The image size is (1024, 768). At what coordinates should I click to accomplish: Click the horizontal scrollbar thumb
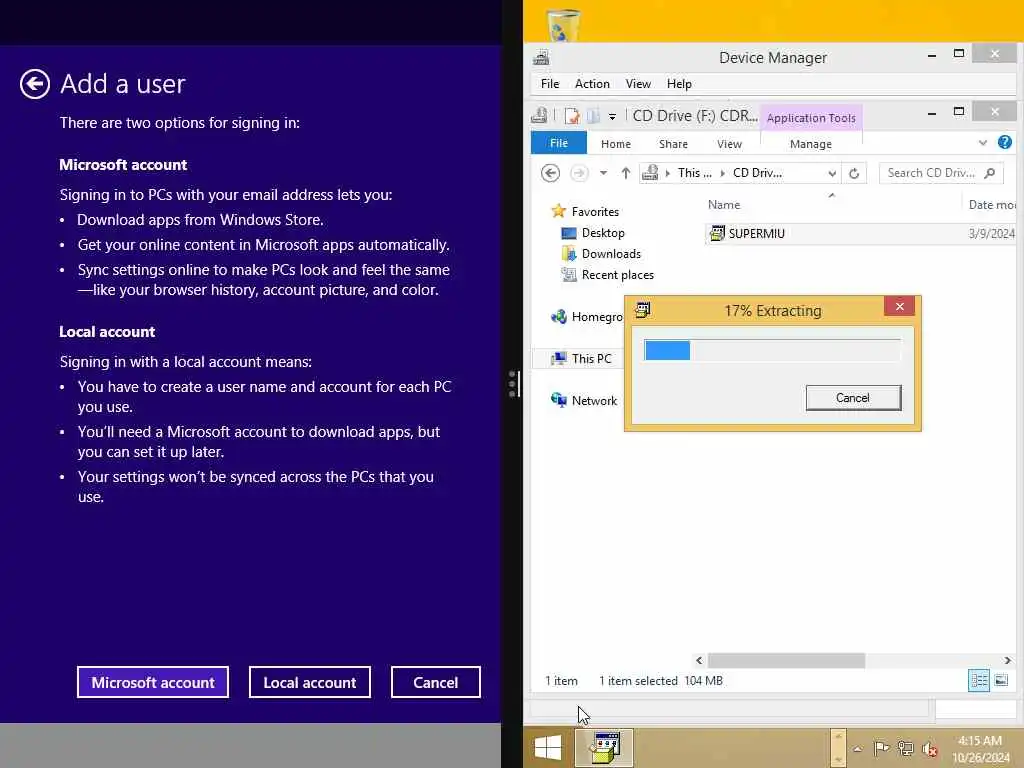tap(786, 660)
